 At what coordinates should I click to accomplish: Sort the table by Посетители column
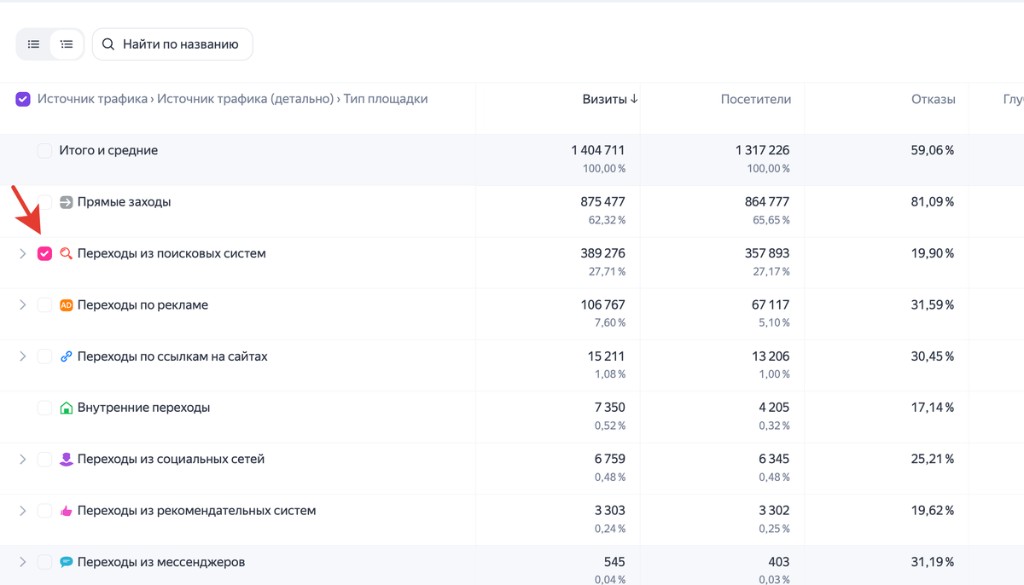(756, 99)
